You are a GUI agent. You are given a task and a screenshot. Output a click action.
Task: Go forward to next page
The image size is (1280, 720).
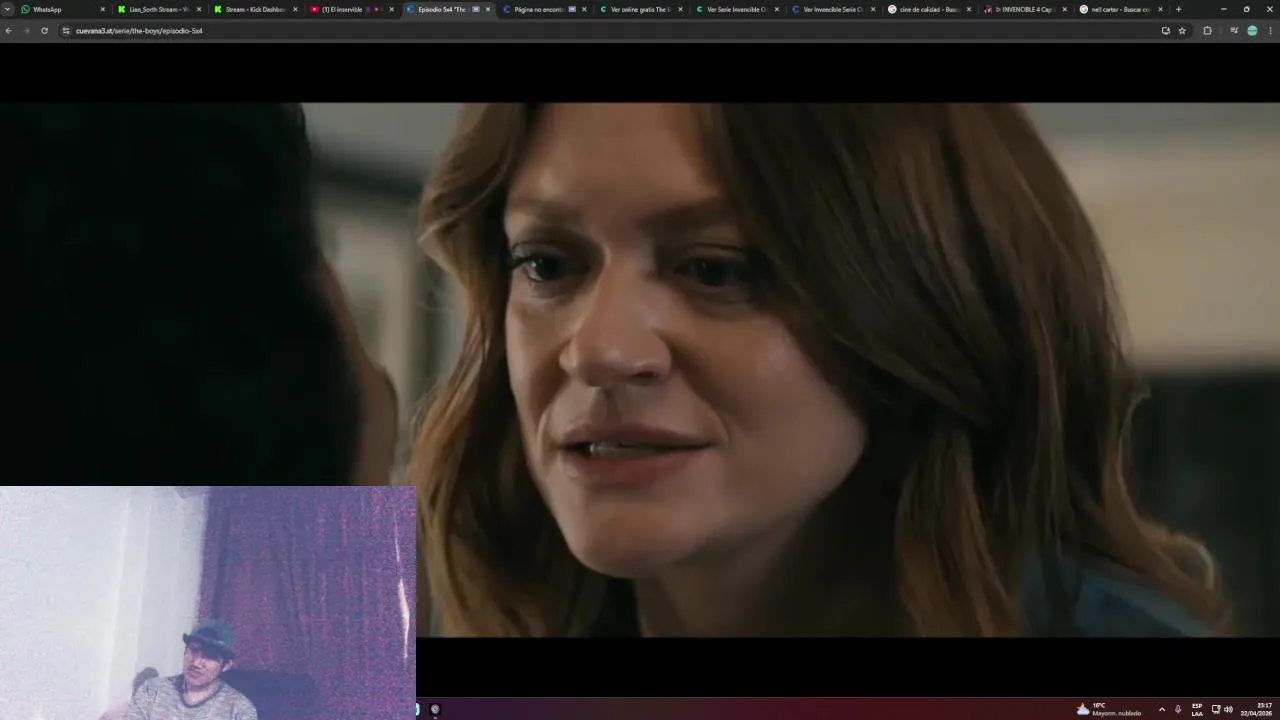26,31
